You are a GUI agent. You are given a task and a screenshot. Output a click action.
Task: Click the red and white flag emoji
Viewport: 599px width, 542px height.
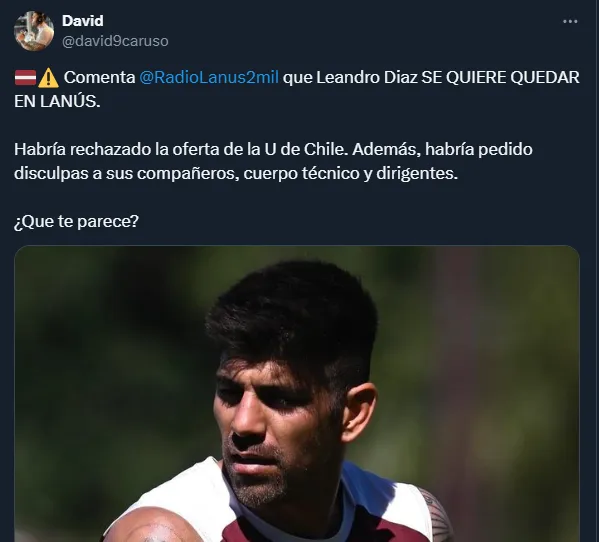click(25, 78)
